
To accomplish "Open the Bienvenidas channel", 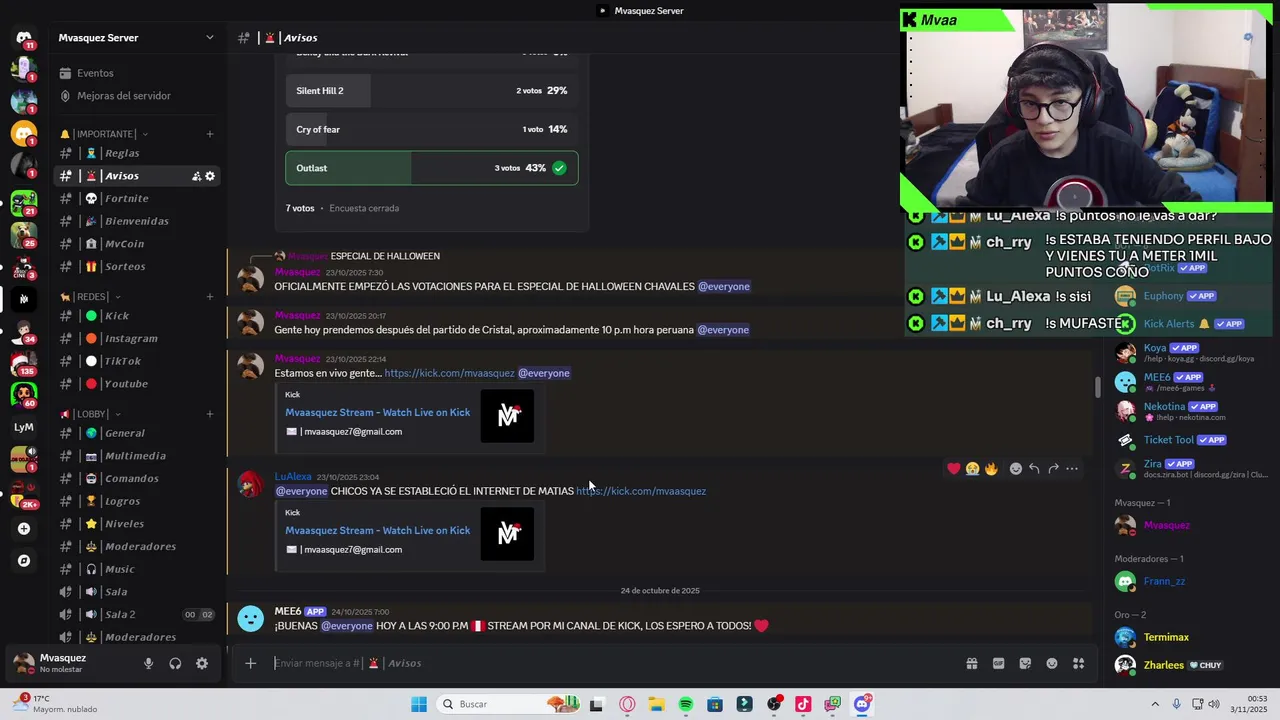I will [137, 221].
